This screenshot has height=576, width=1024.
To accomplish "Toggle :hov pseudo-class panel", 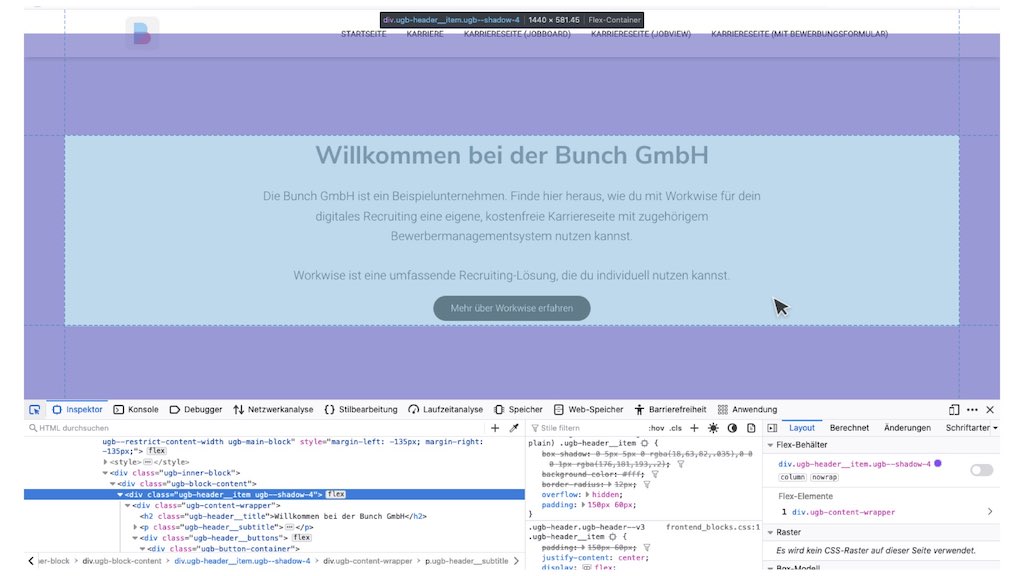I will pos(656,428).
